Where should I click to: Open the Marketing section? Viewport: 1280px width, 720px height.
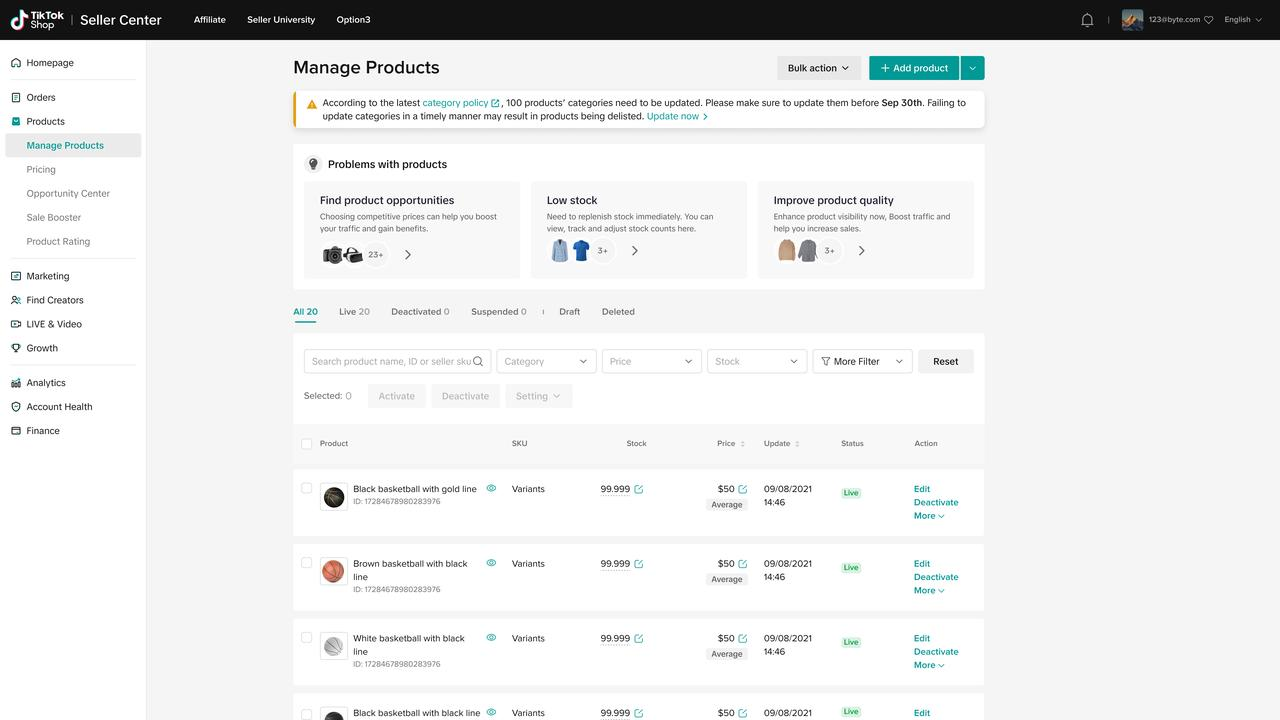(x=47, y=276)
